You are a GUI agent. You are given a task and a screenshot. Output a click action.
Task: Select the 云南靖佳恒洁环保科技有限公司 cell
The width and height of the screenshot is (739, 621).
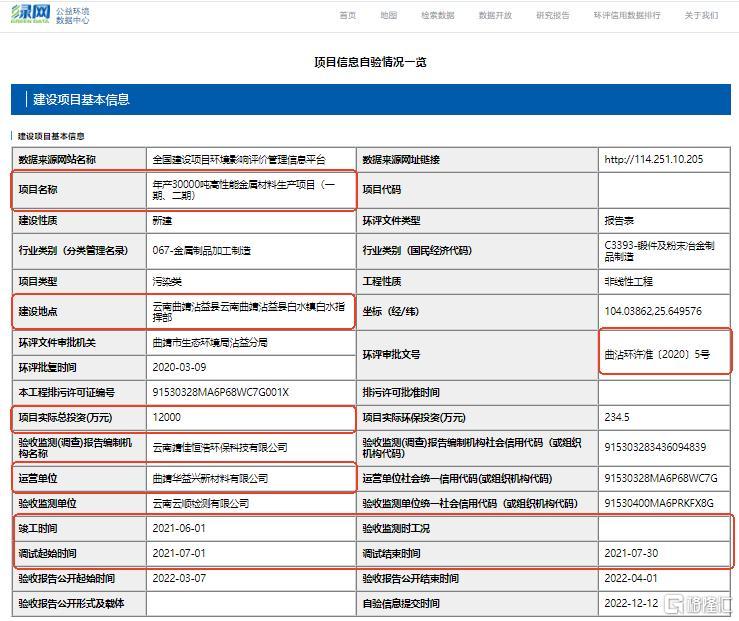tap(251, 448)
